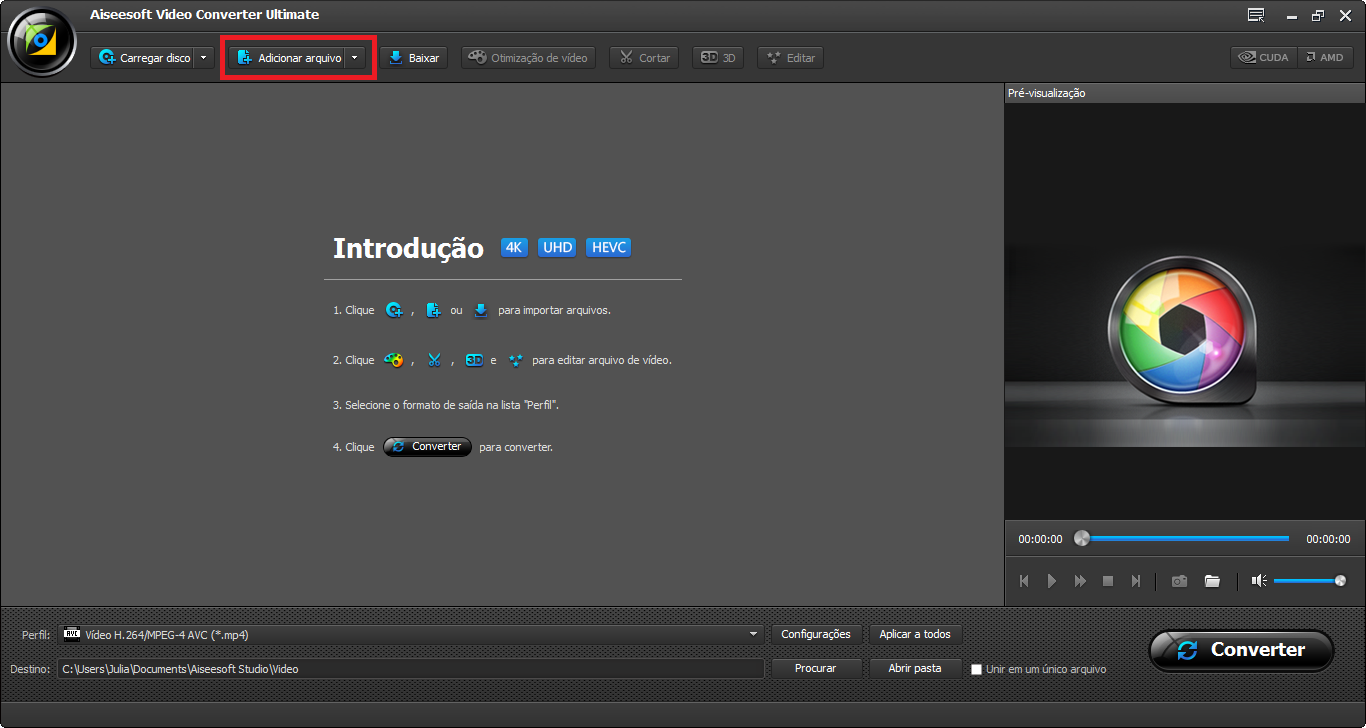
Task: Expand the Carregar disco dropdown arrow
Action: (x=203, y=57)
